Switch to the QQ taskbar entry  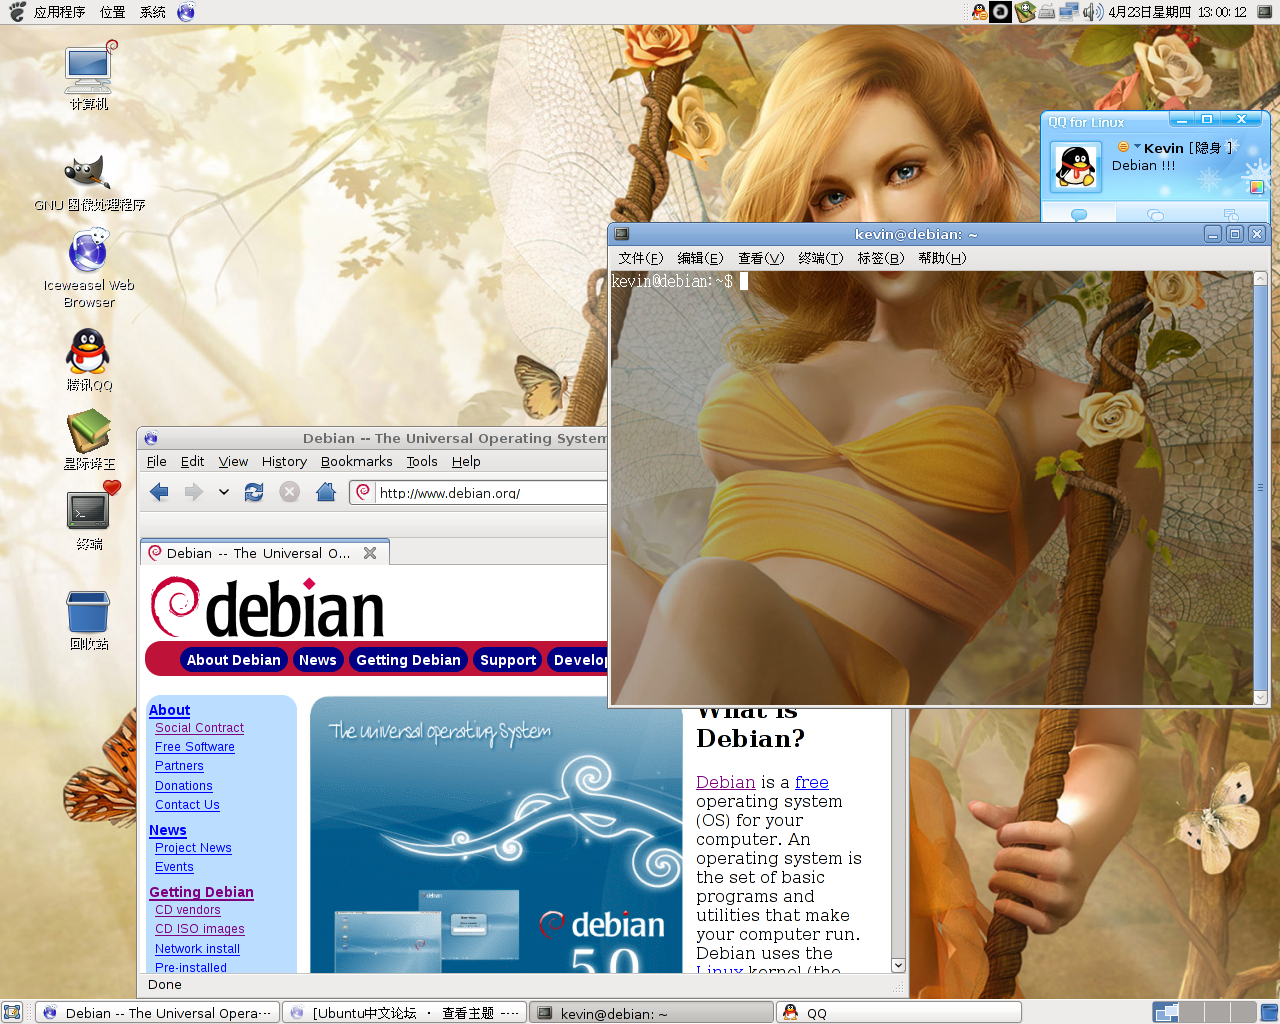tap(898, 1013)
